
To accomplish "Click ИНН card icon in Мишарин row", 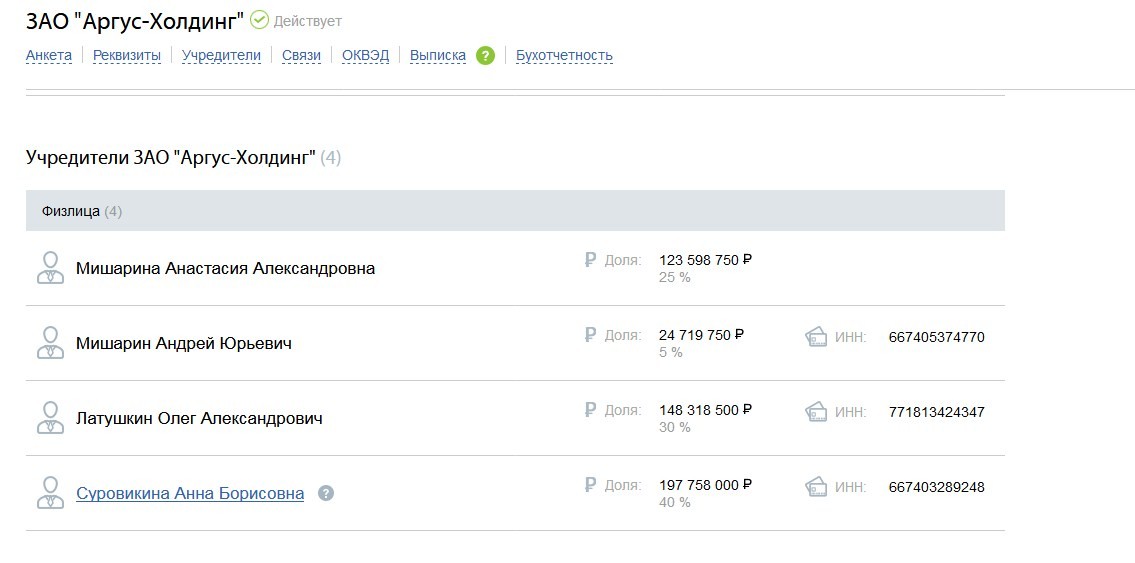I will pos(816,336).
